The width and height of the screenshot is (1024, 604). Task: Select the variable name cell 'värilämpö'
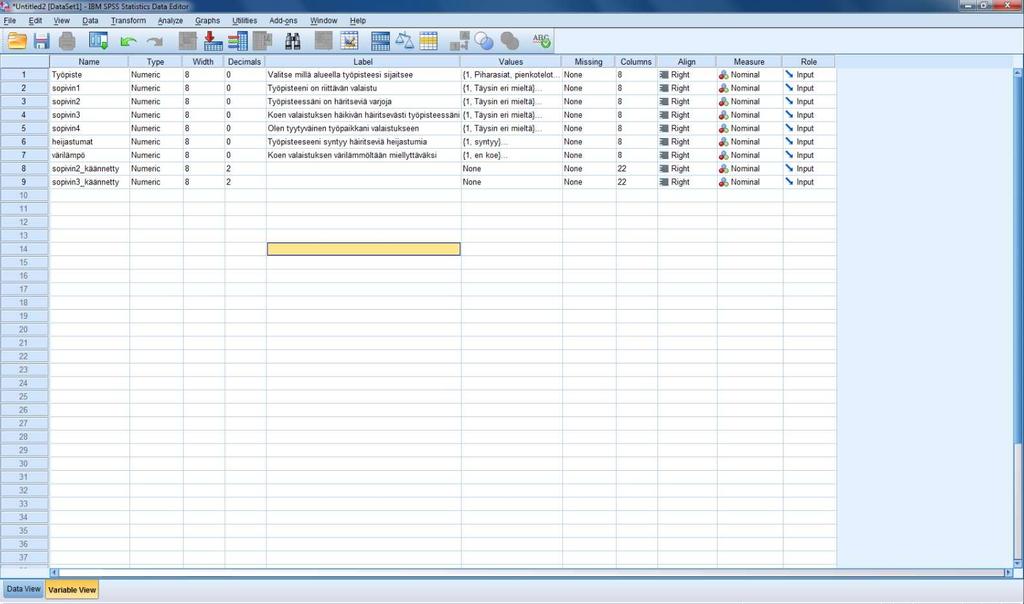click(x=89, y=155)
